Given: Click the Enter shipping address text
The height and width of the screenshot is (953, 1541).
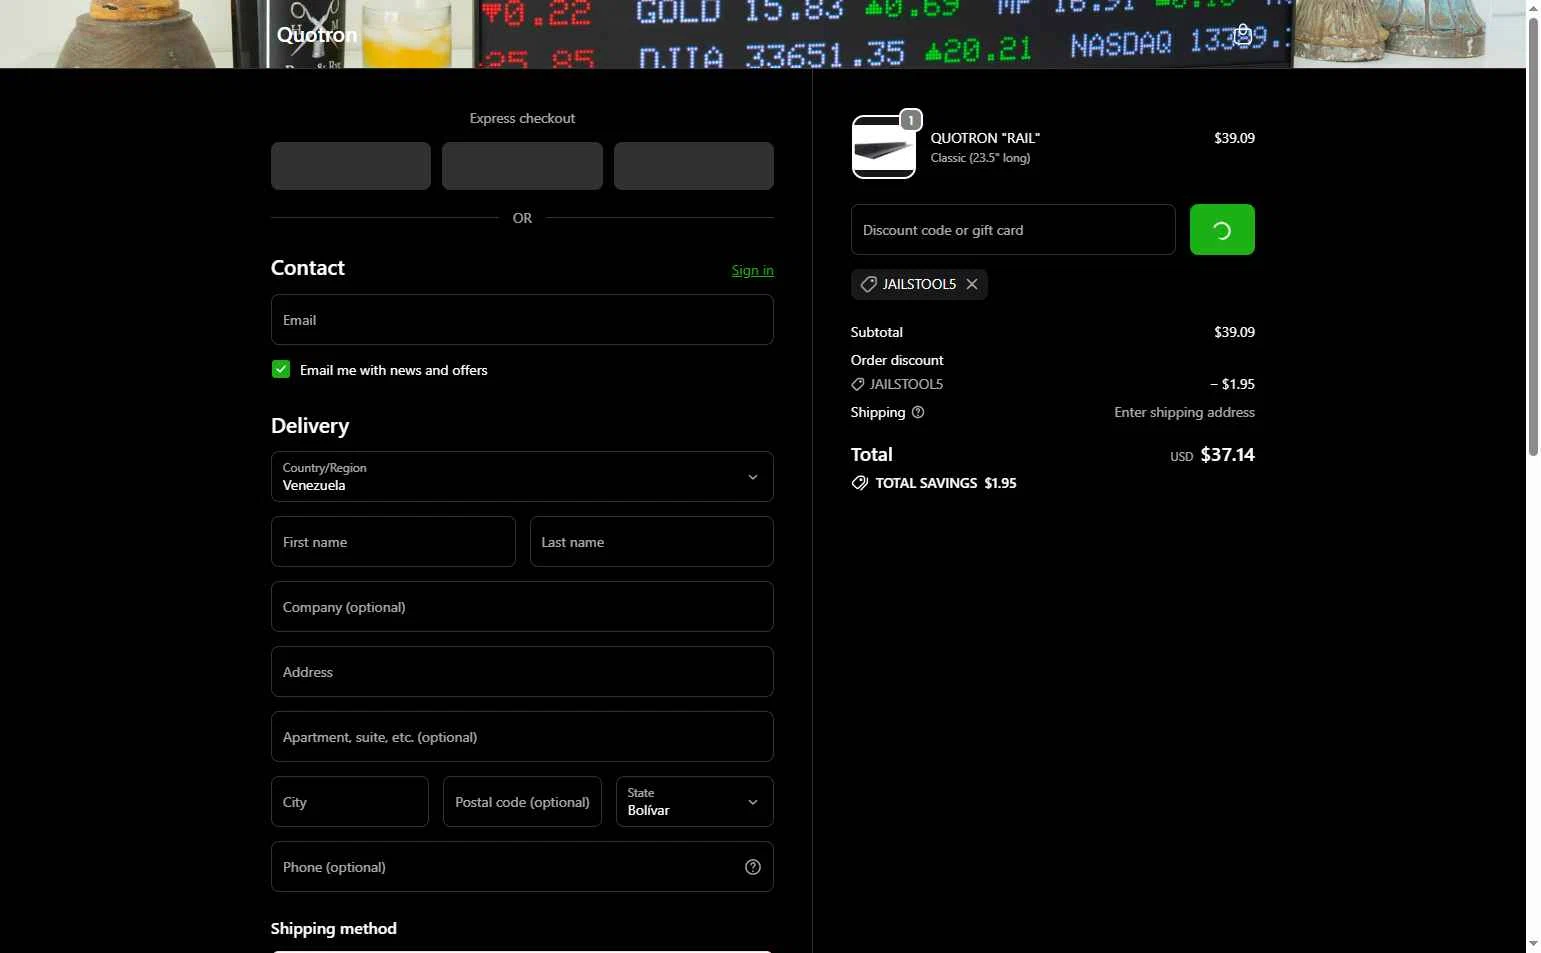Looking at the screenshot, I should click(x=1184, y=412).
